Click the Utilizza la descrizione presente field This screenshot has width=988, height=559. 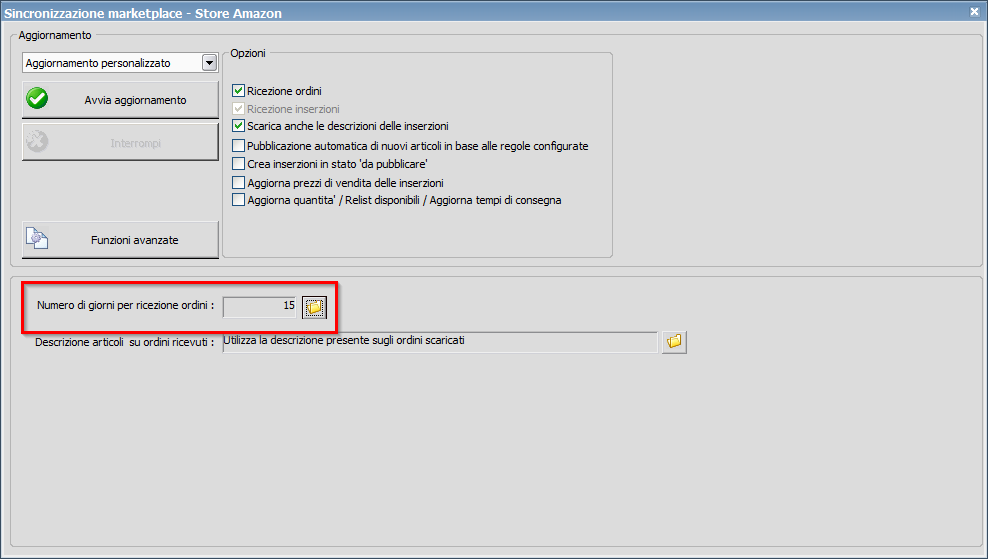point(440,342)
